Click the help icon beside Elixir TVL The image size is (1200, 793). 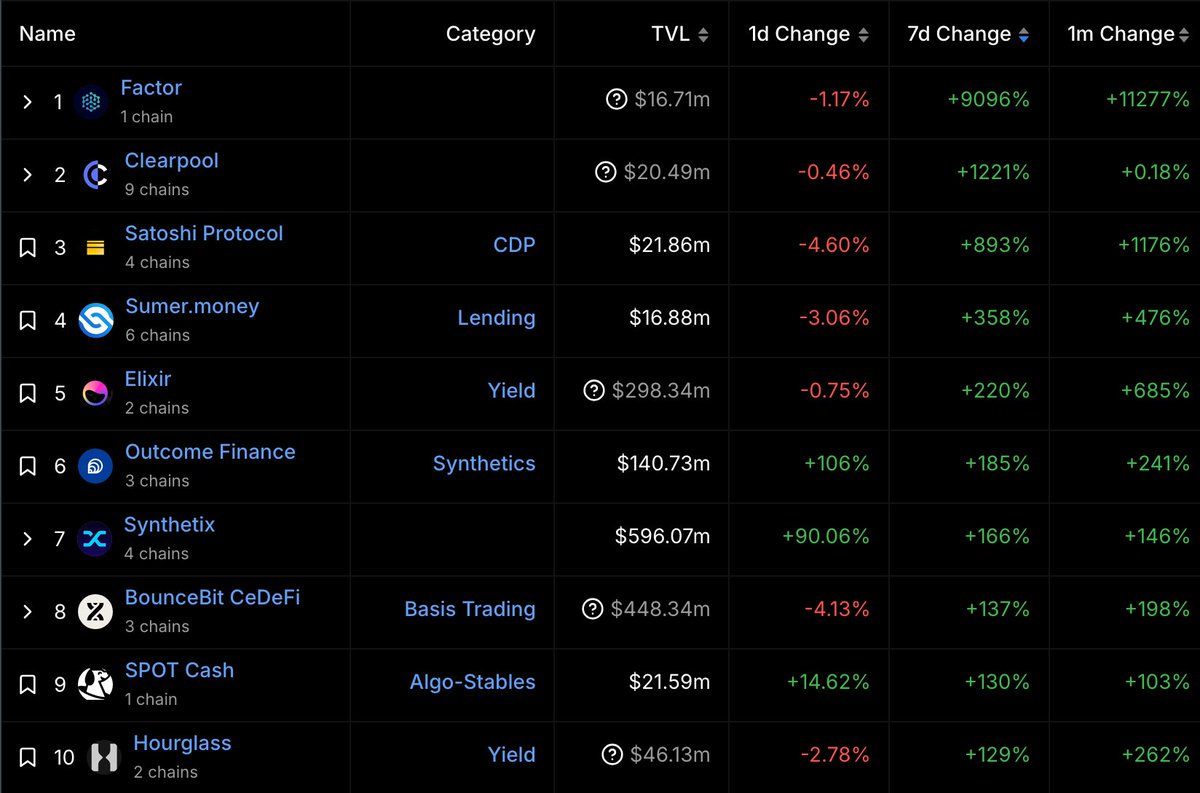(594, 390)
